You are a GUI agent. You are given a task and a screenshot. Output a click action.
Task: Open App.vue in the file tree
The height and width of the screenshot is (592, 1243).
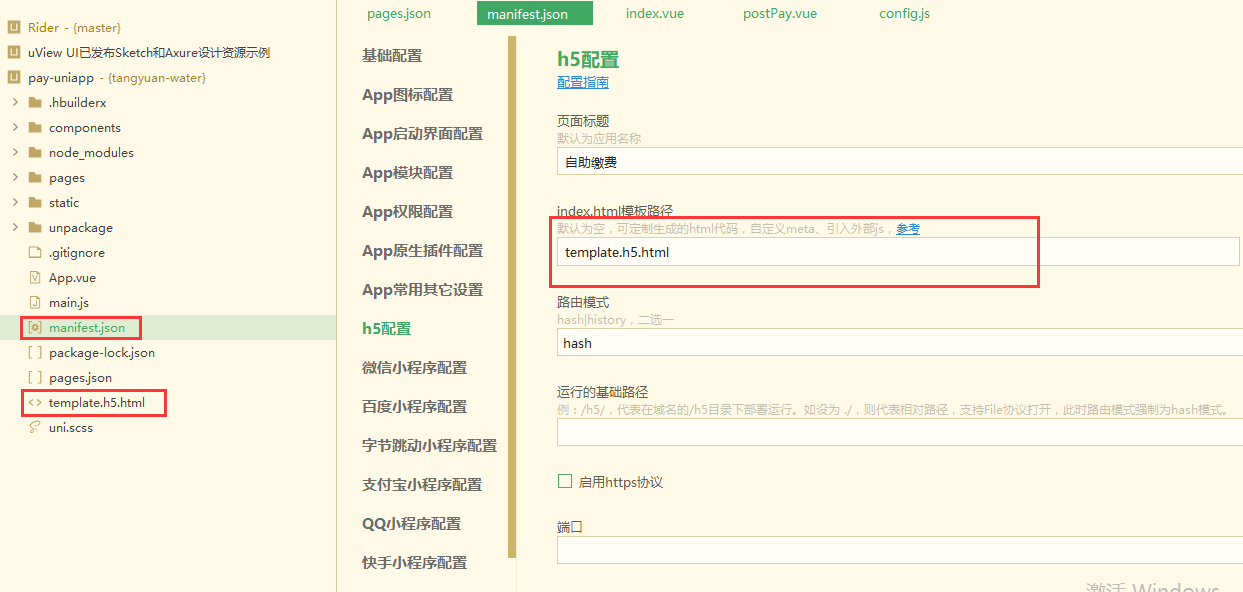(x=72, y=278)
